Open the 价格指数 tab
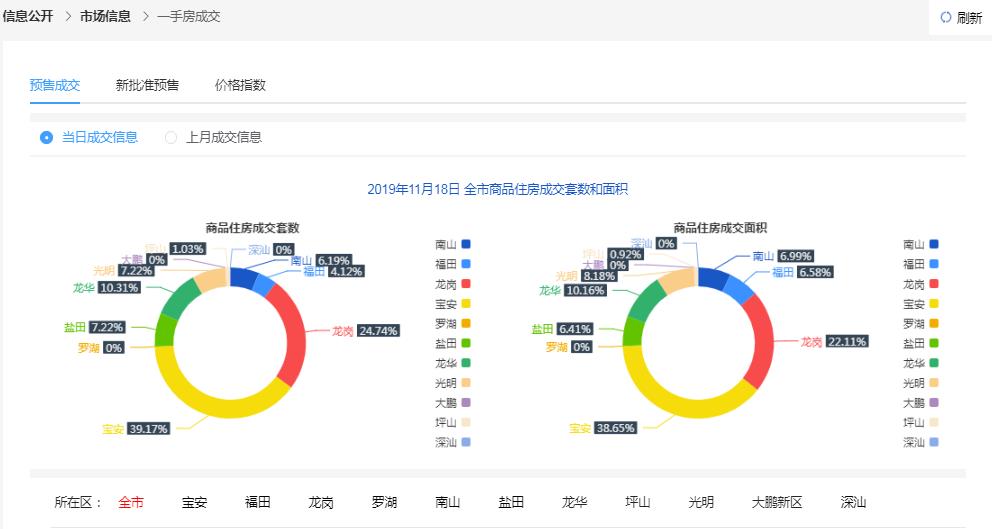 click(x=240, y=85)
